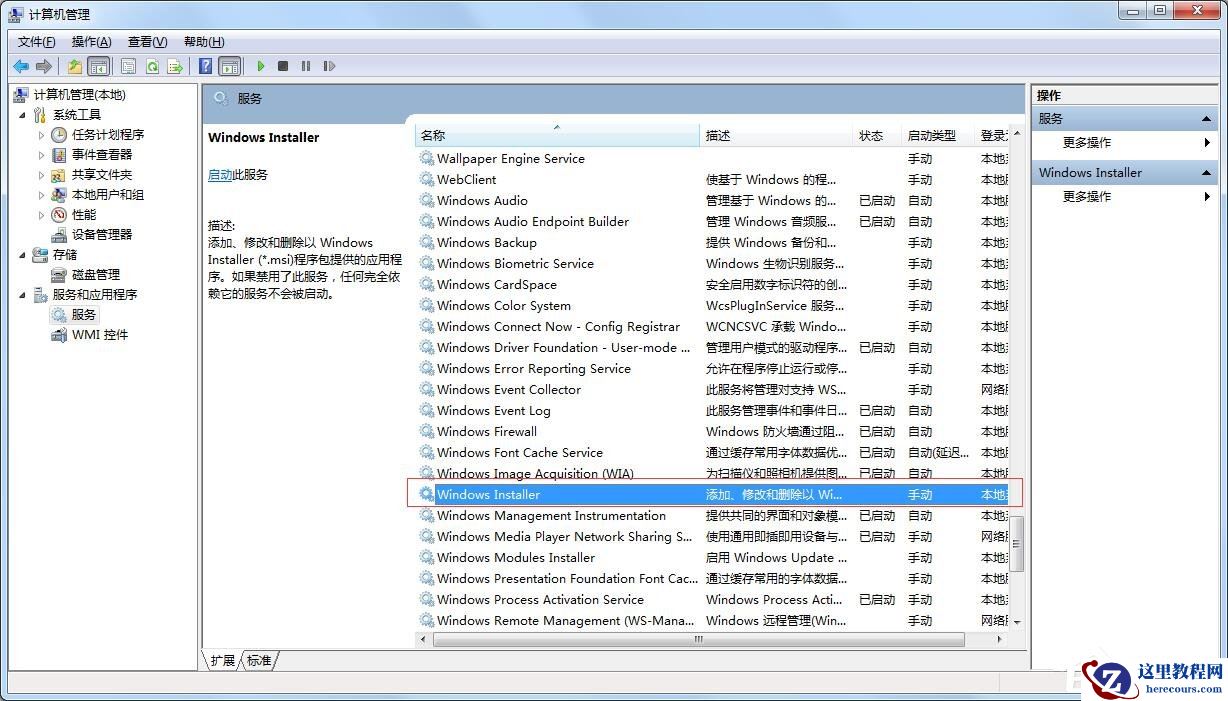
Task: Start the service using the green play icon
Action: point(260,66)
